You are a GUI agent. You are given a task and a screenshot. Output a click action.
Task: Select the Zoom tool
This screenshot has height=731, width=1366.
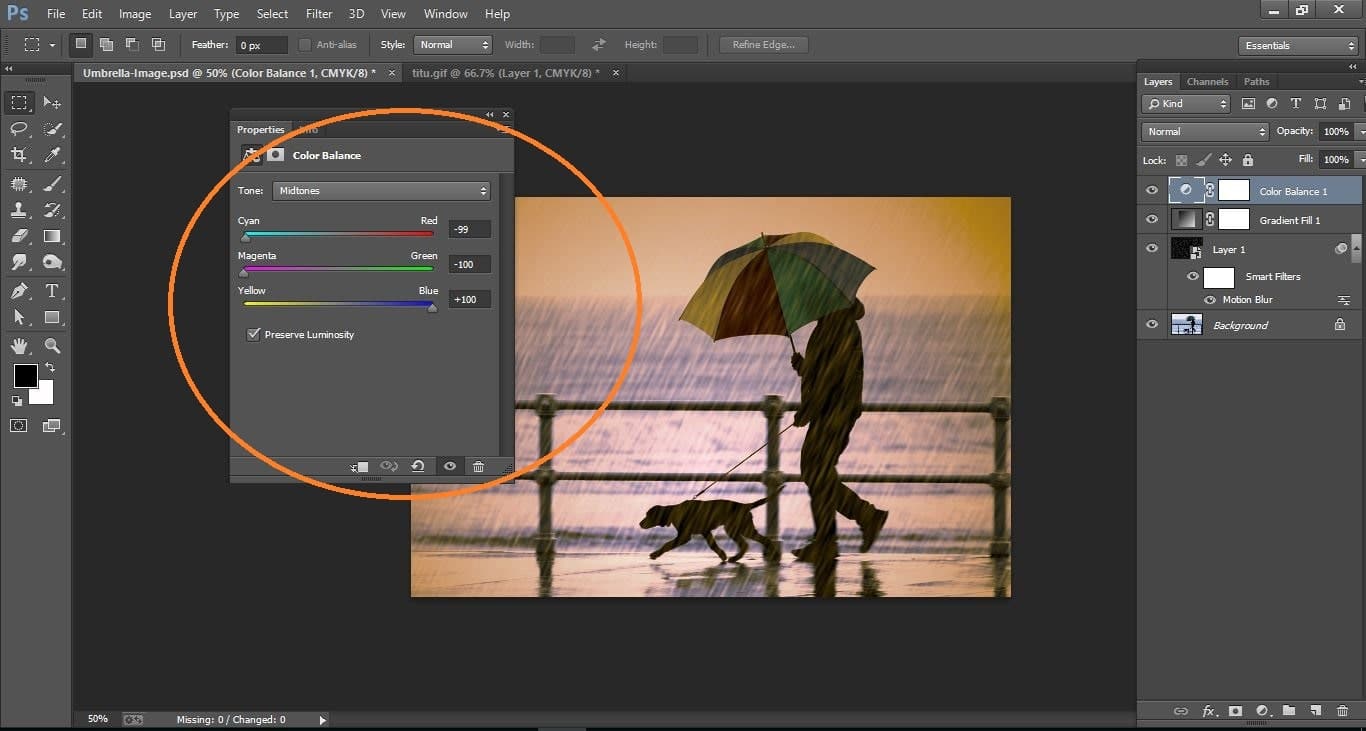pos(52,346)
